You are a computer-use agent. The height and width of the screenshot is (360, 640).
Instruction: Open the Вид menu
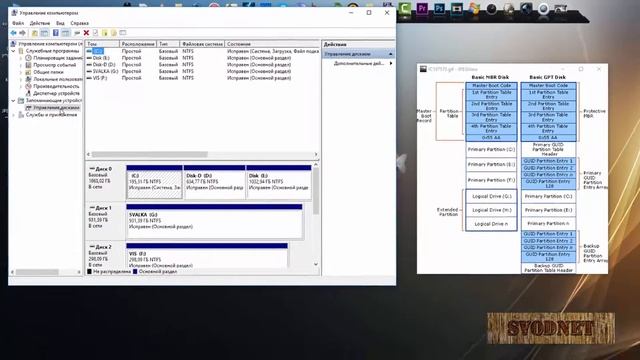(60, 23)
